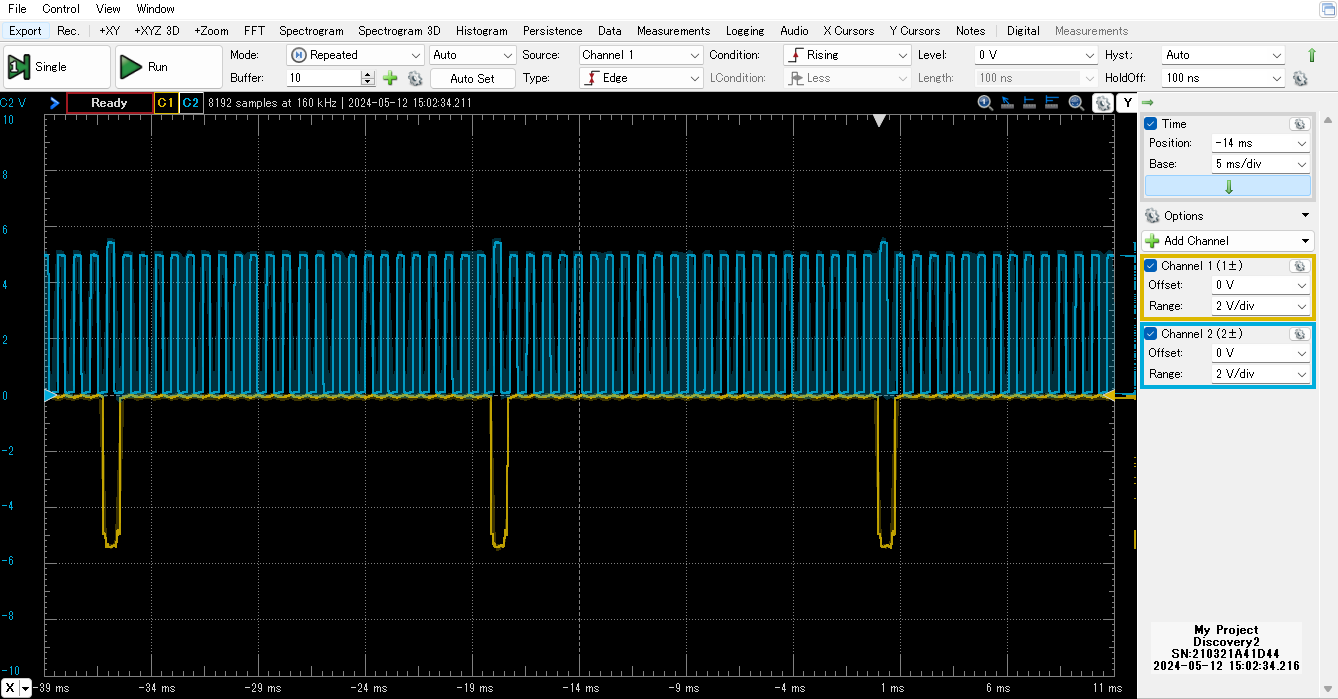Open the Measurements view

(673, 31)
